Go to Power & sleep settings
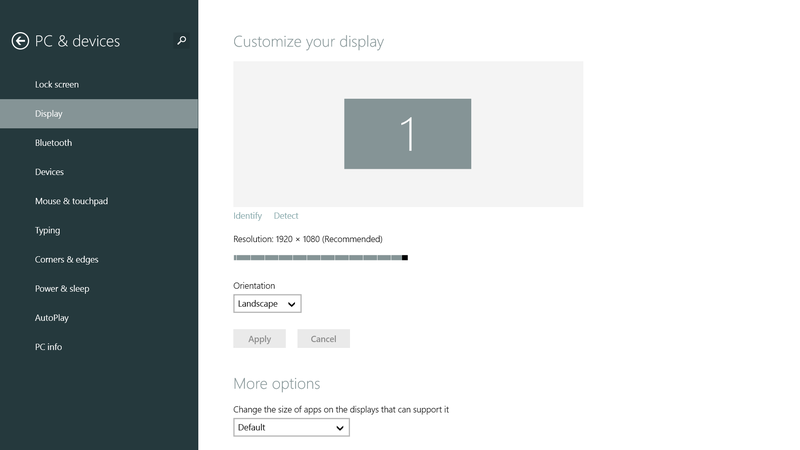800x450 pixels. coord(99,288)
